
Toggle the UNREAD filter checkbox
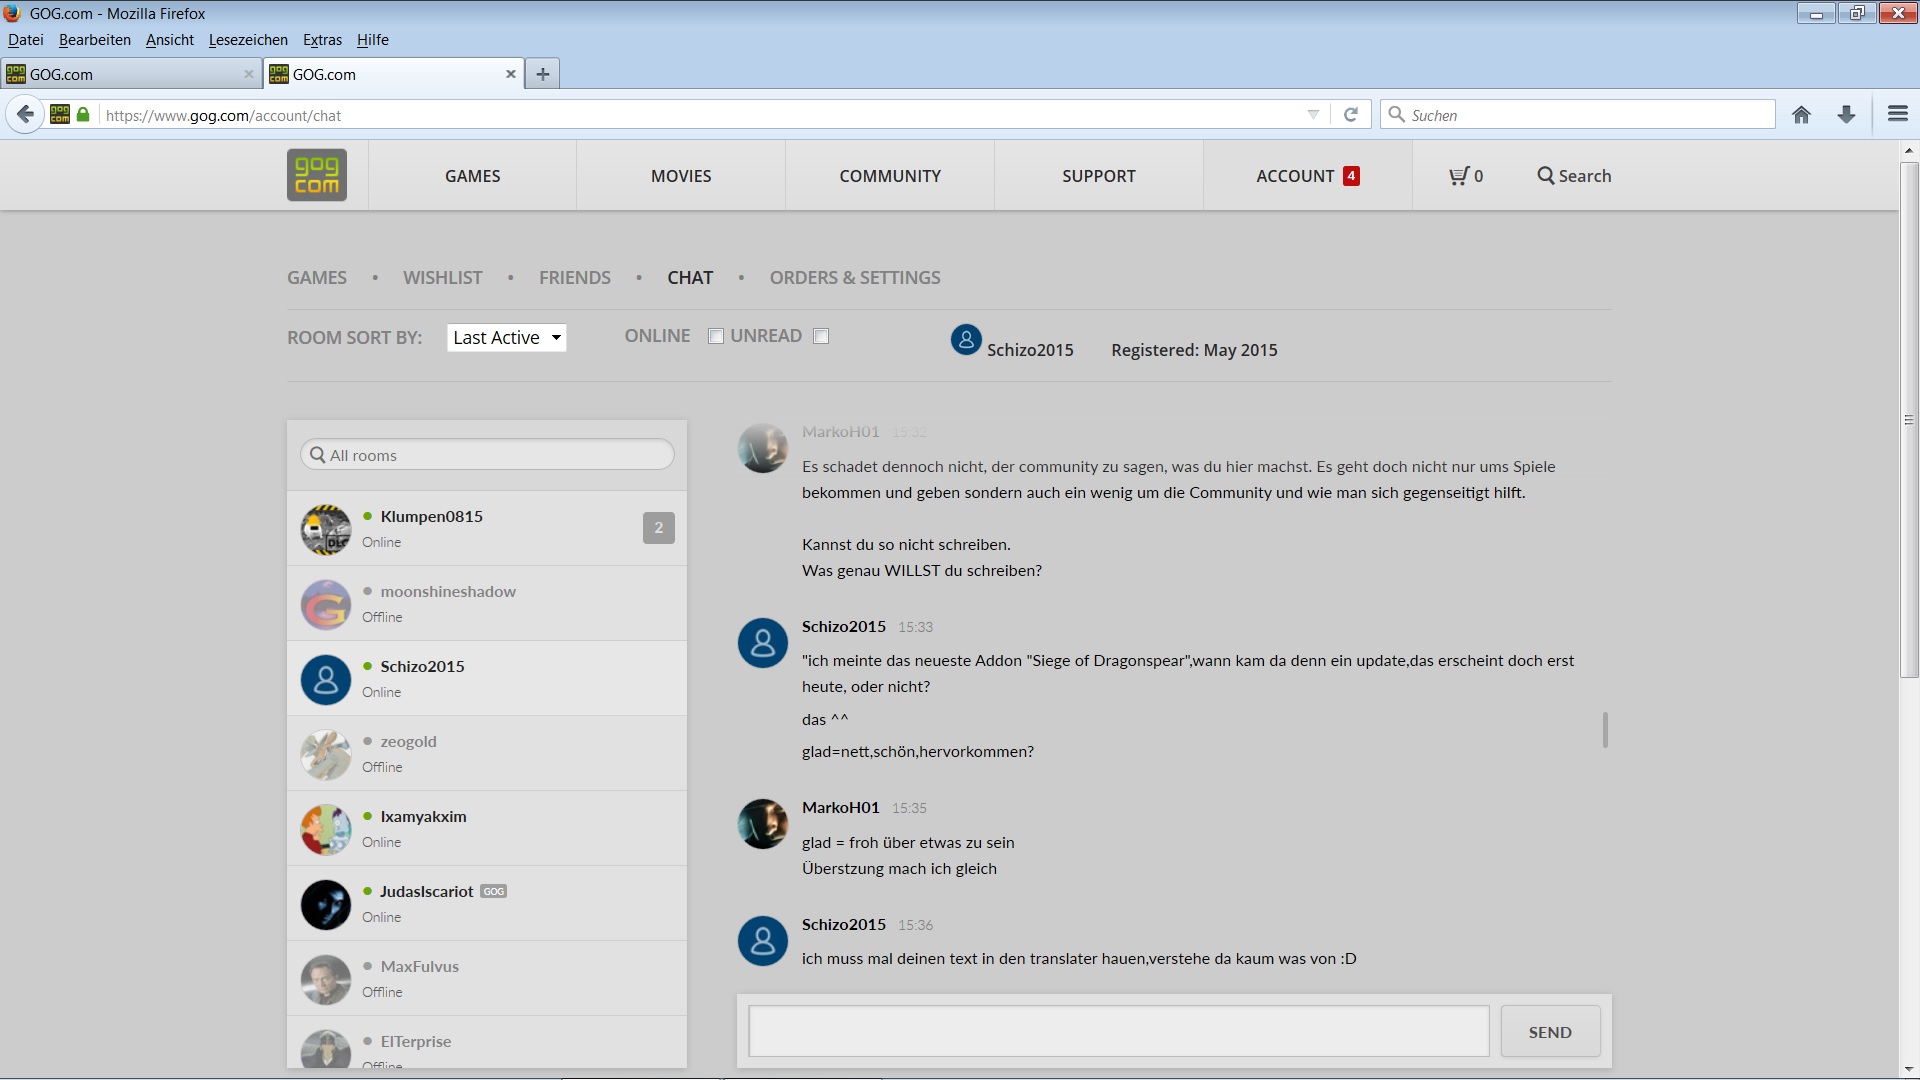tap(821, 337)
